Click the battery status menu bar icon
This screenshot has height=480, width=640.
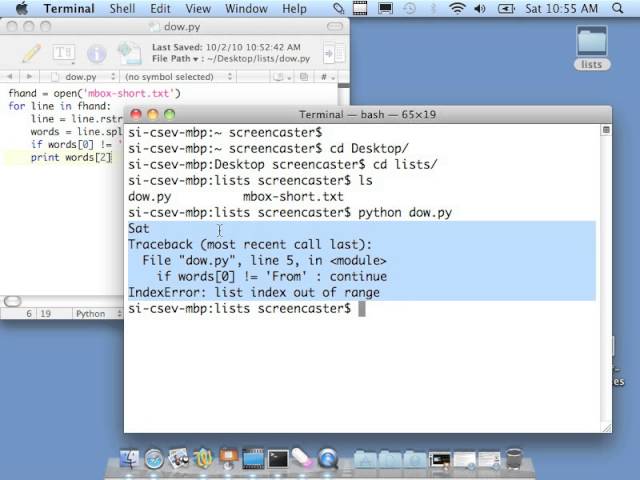pos(506,8)
